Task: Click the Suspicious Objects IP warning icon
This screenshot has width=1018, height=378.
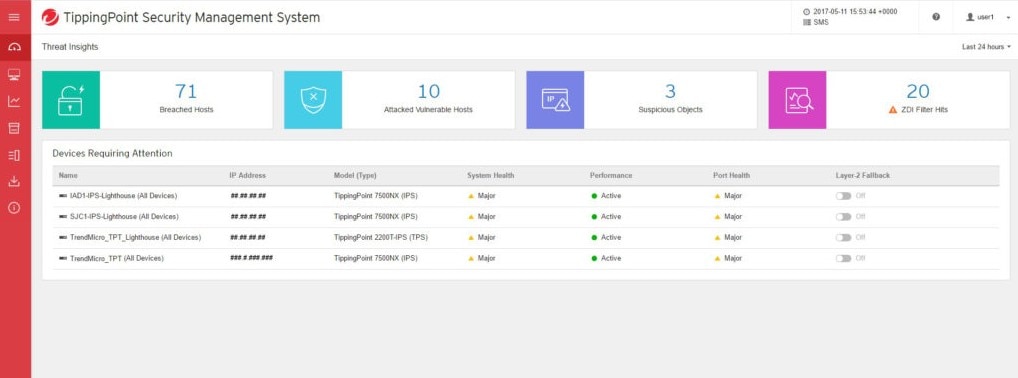Action: point(555,100)
